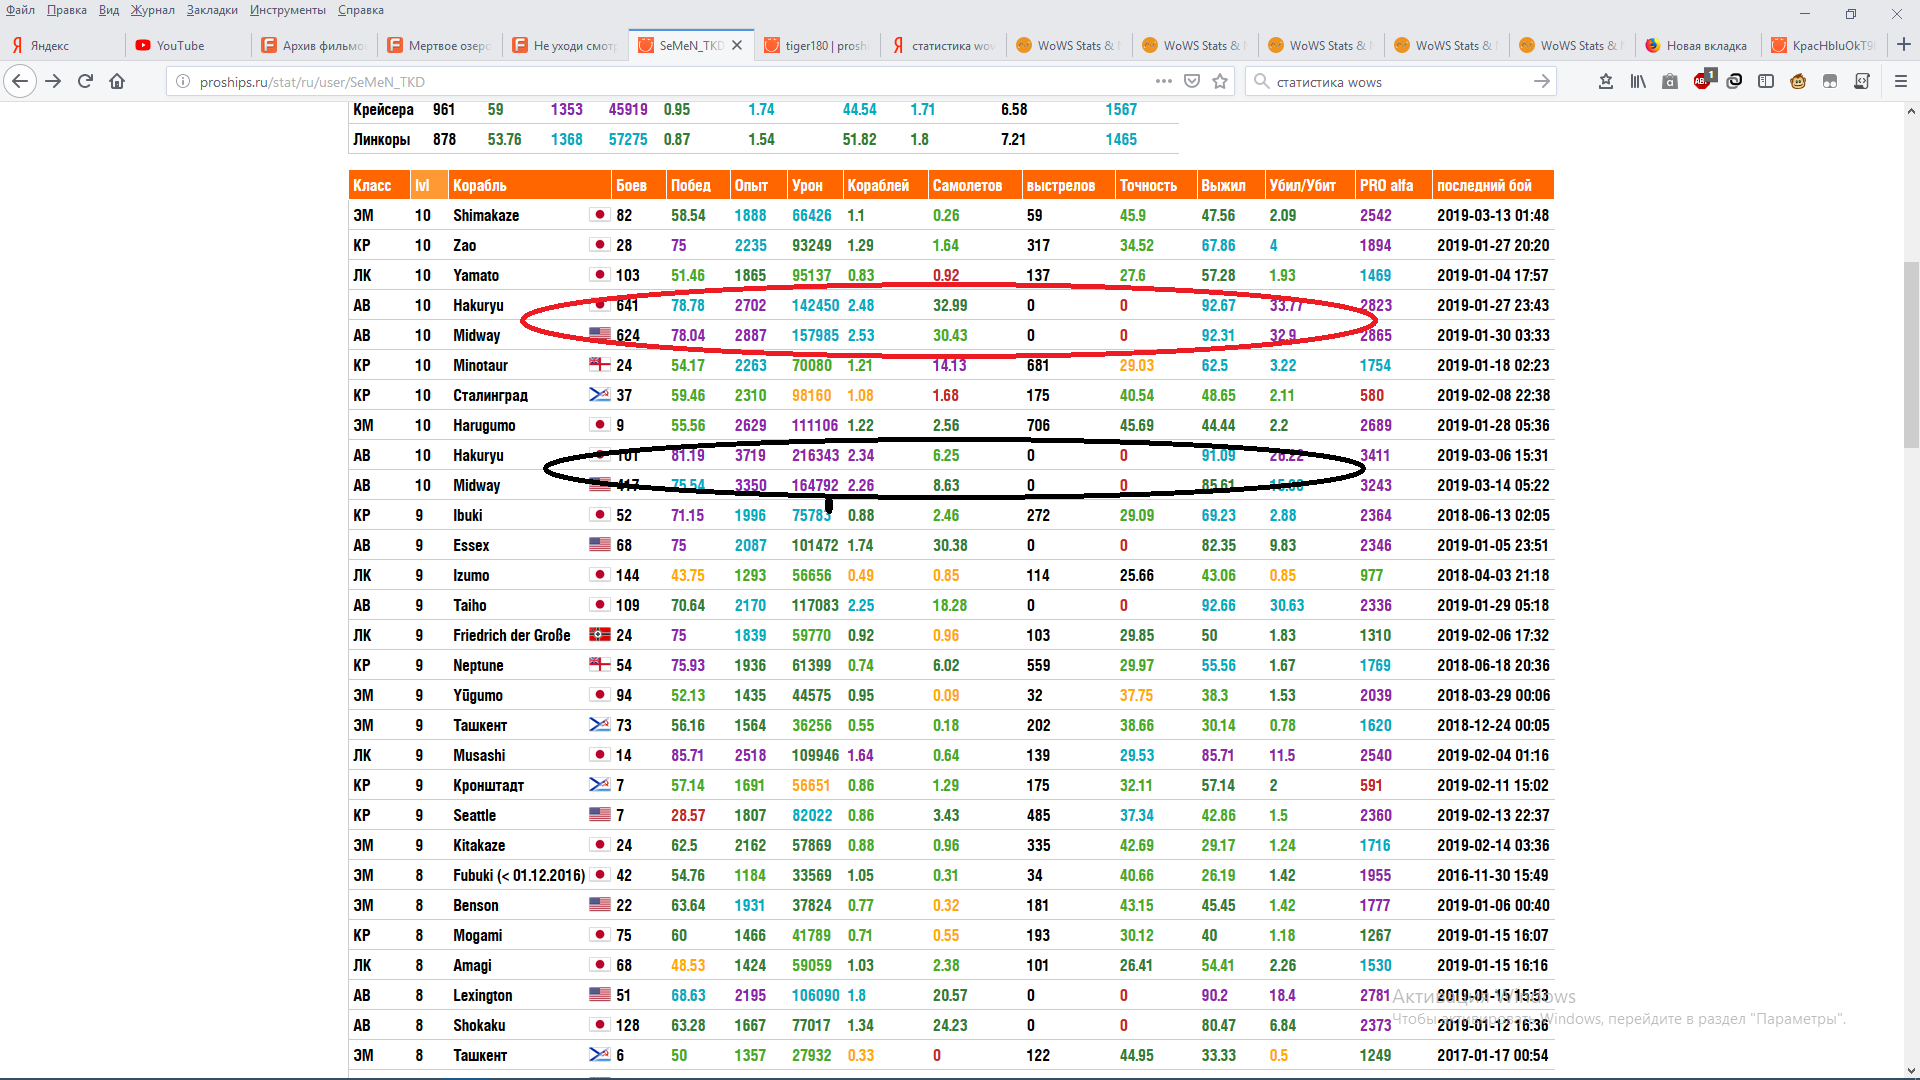Open the Library toolbar icon
Viewport: 1920px width, 1080px height.
click(x=1638, y=82)
